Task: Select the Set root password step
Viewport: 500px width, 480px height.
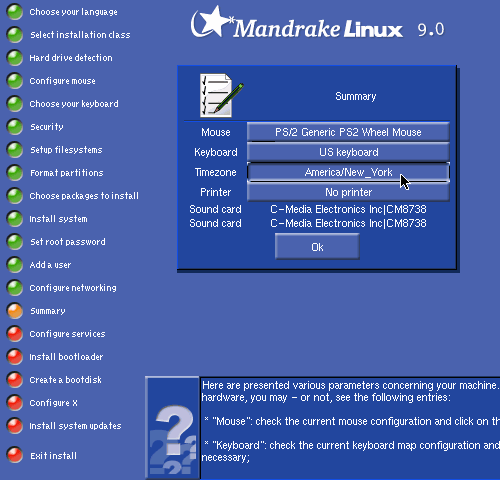Action: (68, 242)
